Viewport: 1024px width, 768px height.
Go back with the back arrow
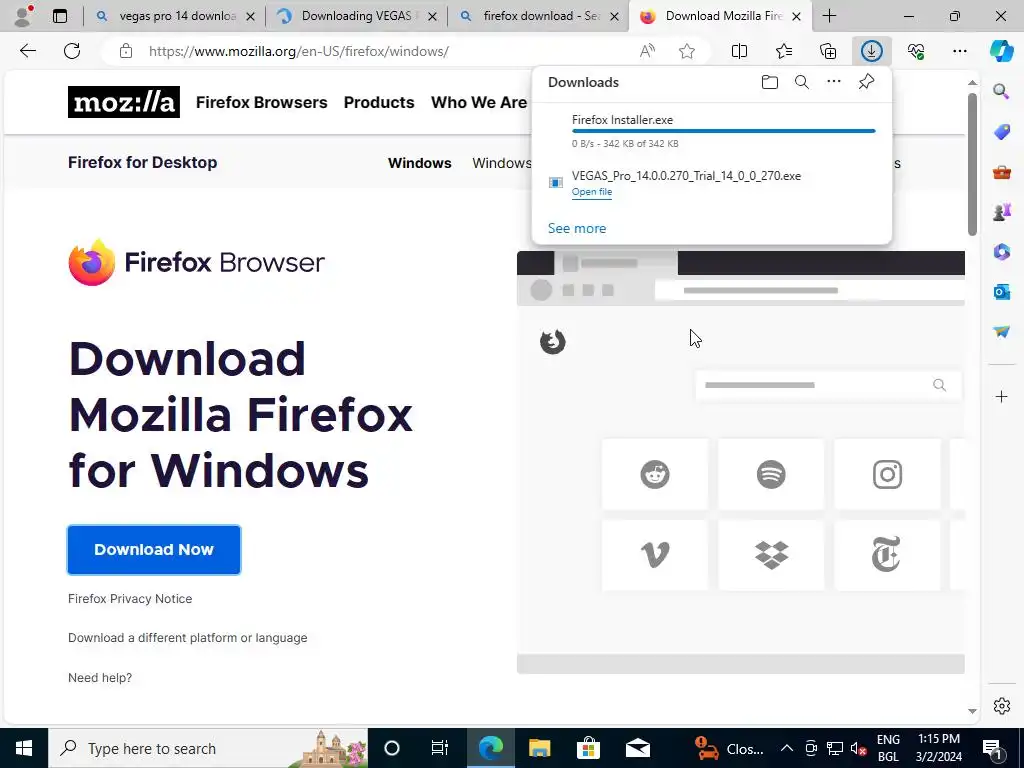pyautogui.click(x=27, y=51)
